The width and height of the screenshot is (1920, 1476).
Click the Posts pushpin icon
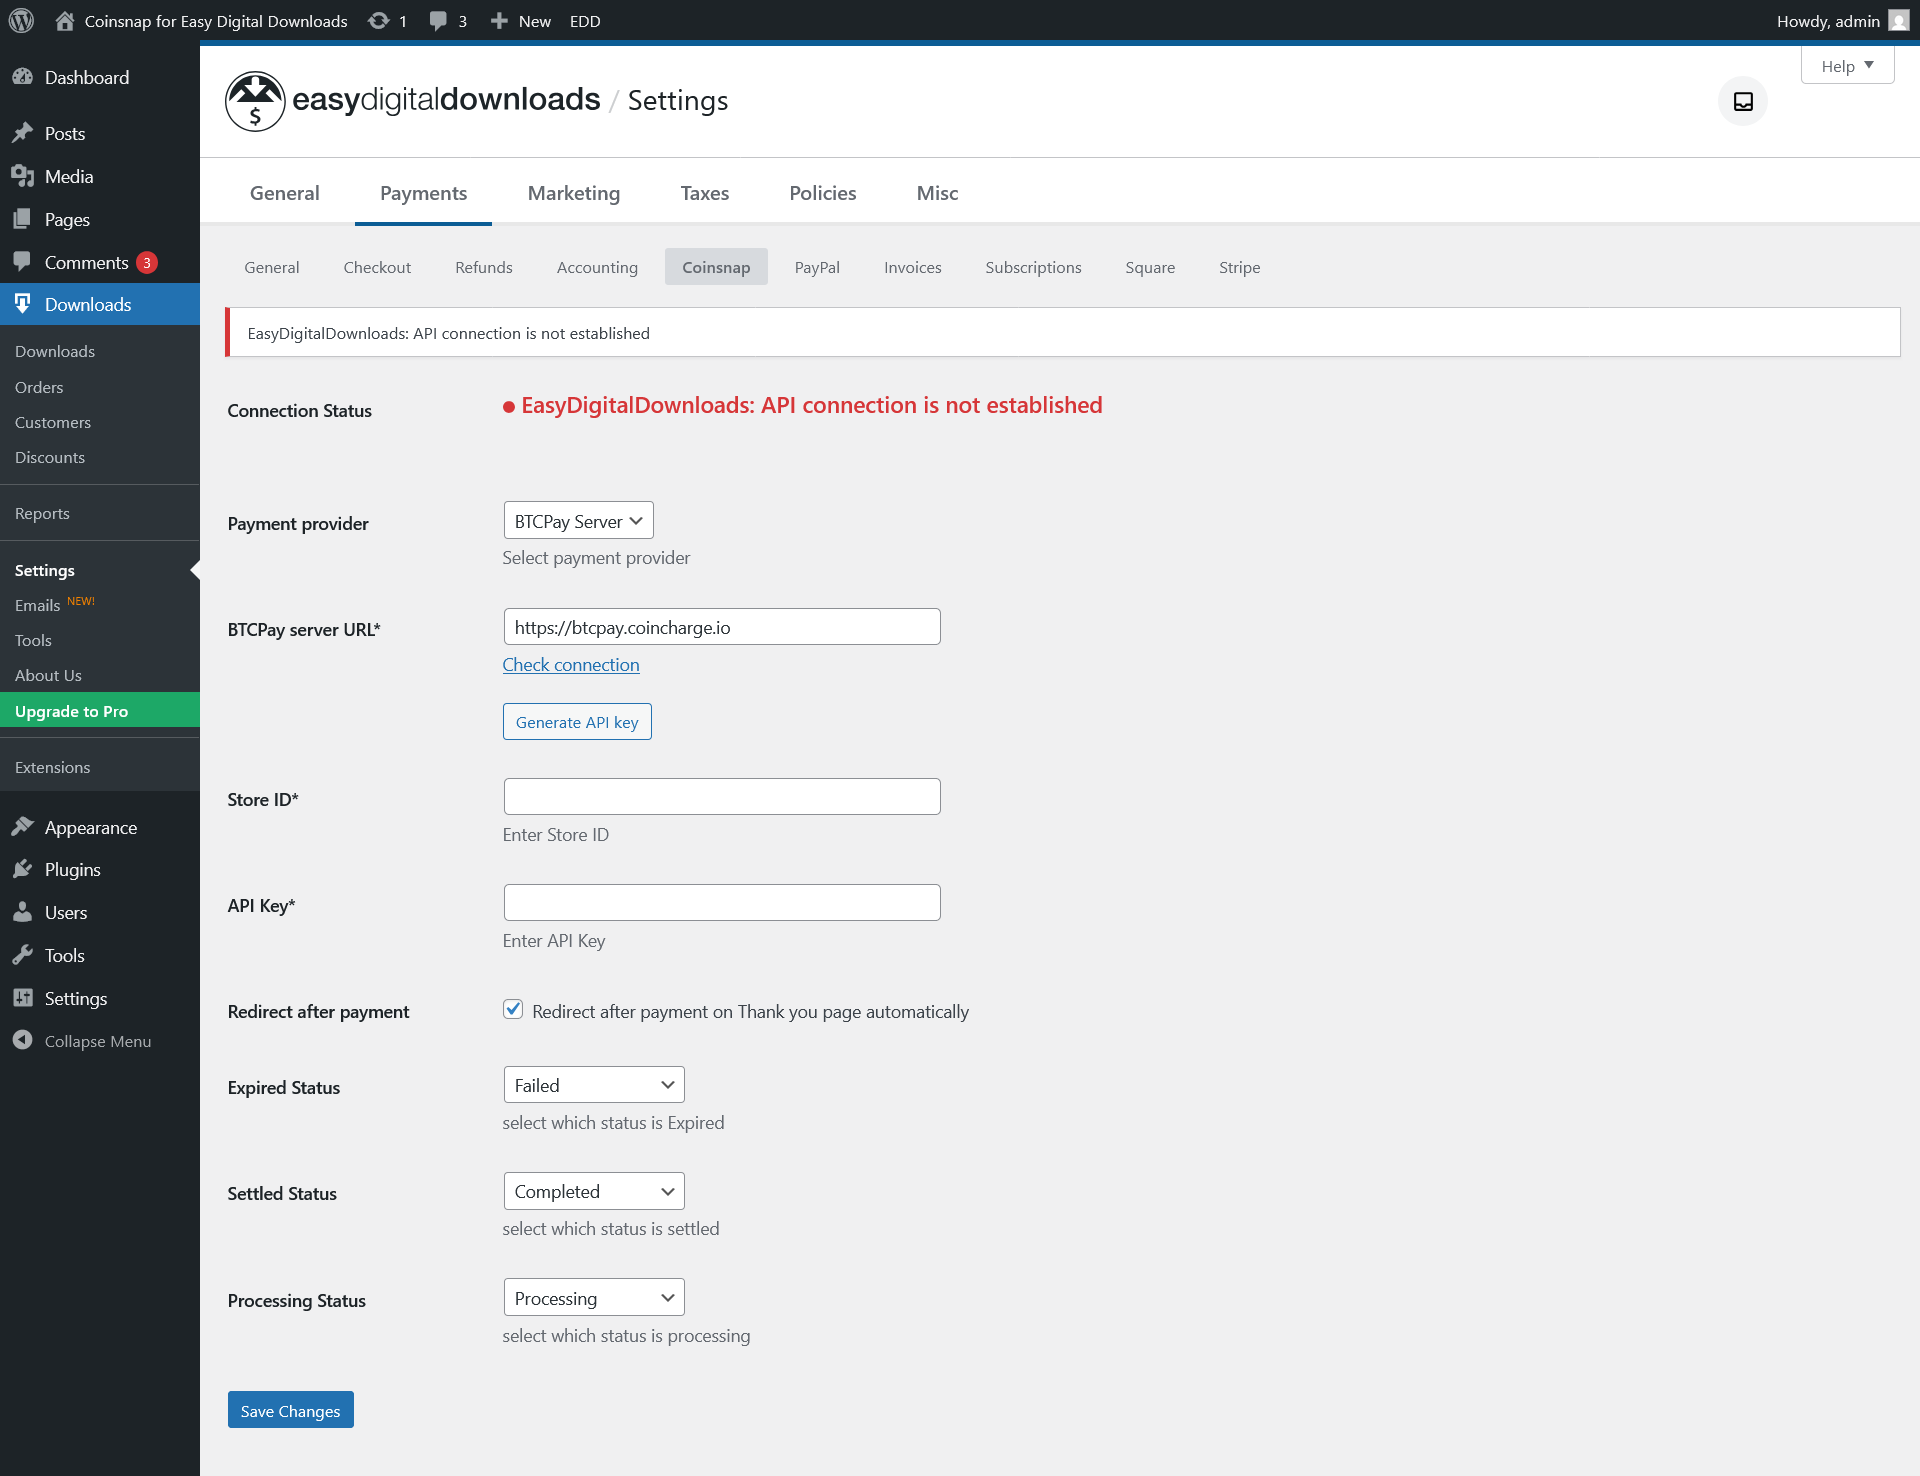pyautogui.click(x=23, y=133)
